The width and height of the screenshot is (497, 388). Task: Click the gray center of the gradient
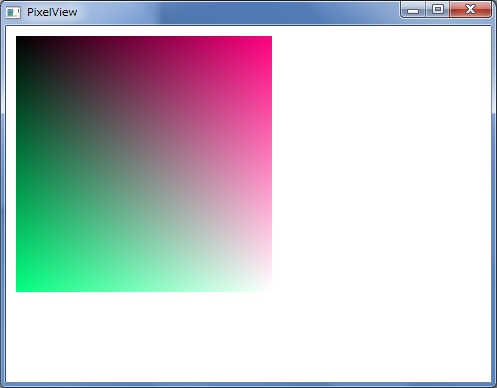(x=144, y=164)
